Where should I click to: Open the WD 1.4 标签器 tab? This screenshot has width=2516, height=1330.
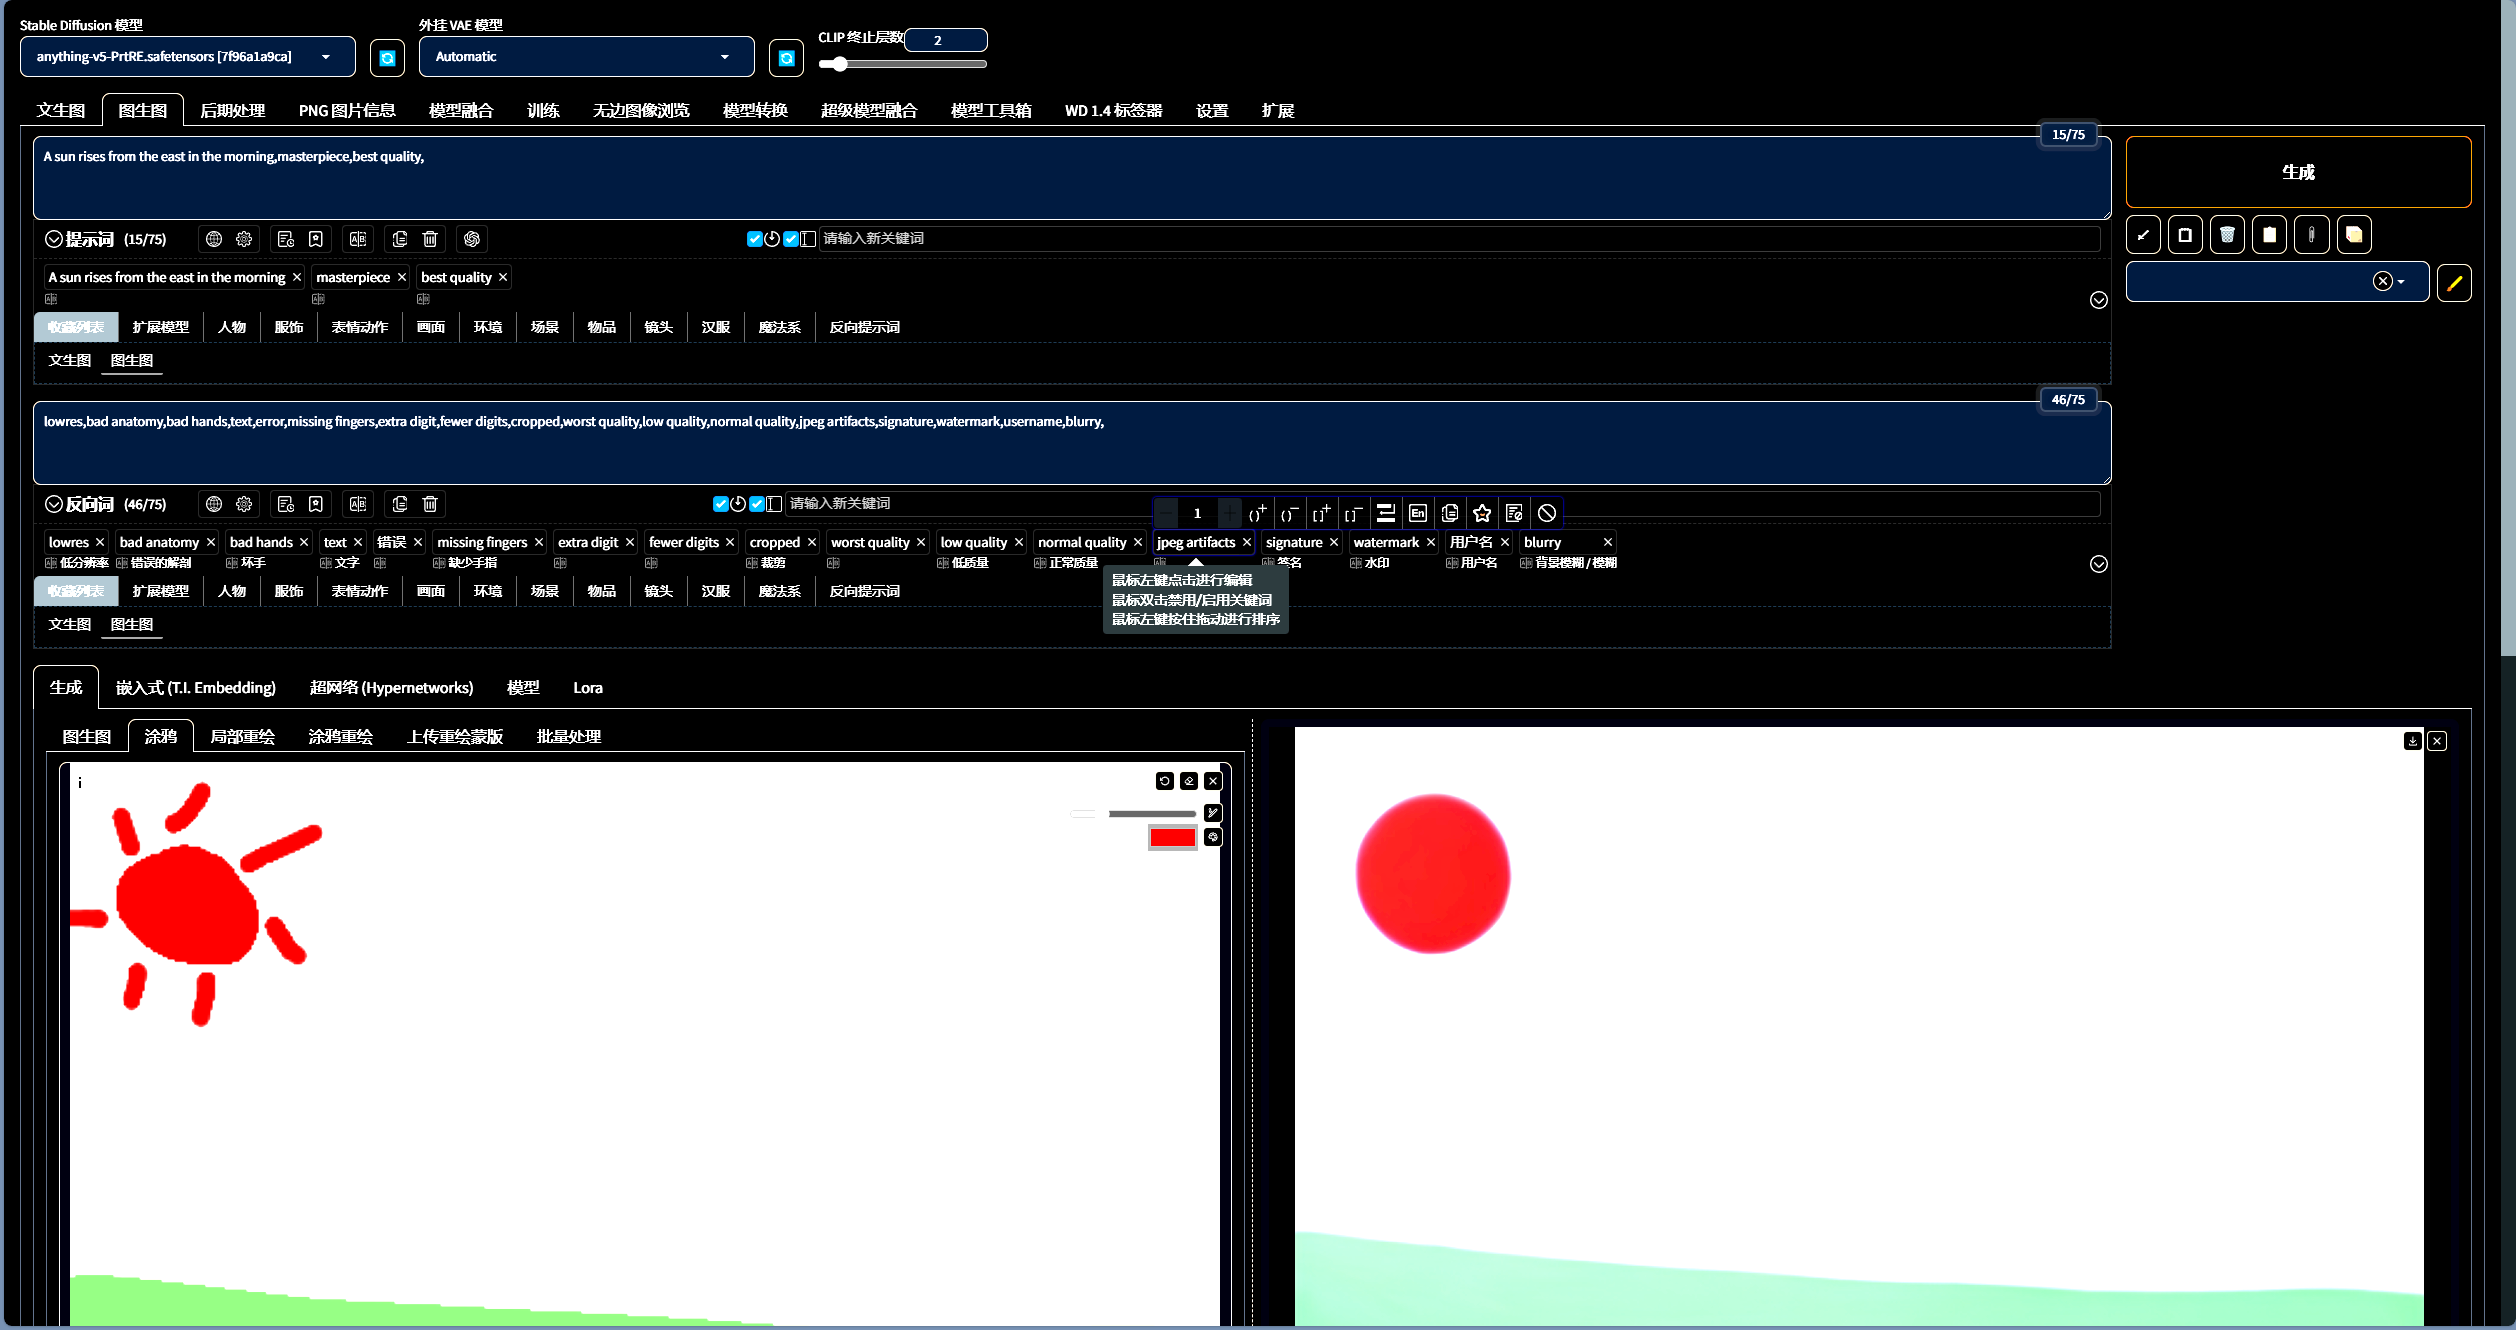(1113, 111)
